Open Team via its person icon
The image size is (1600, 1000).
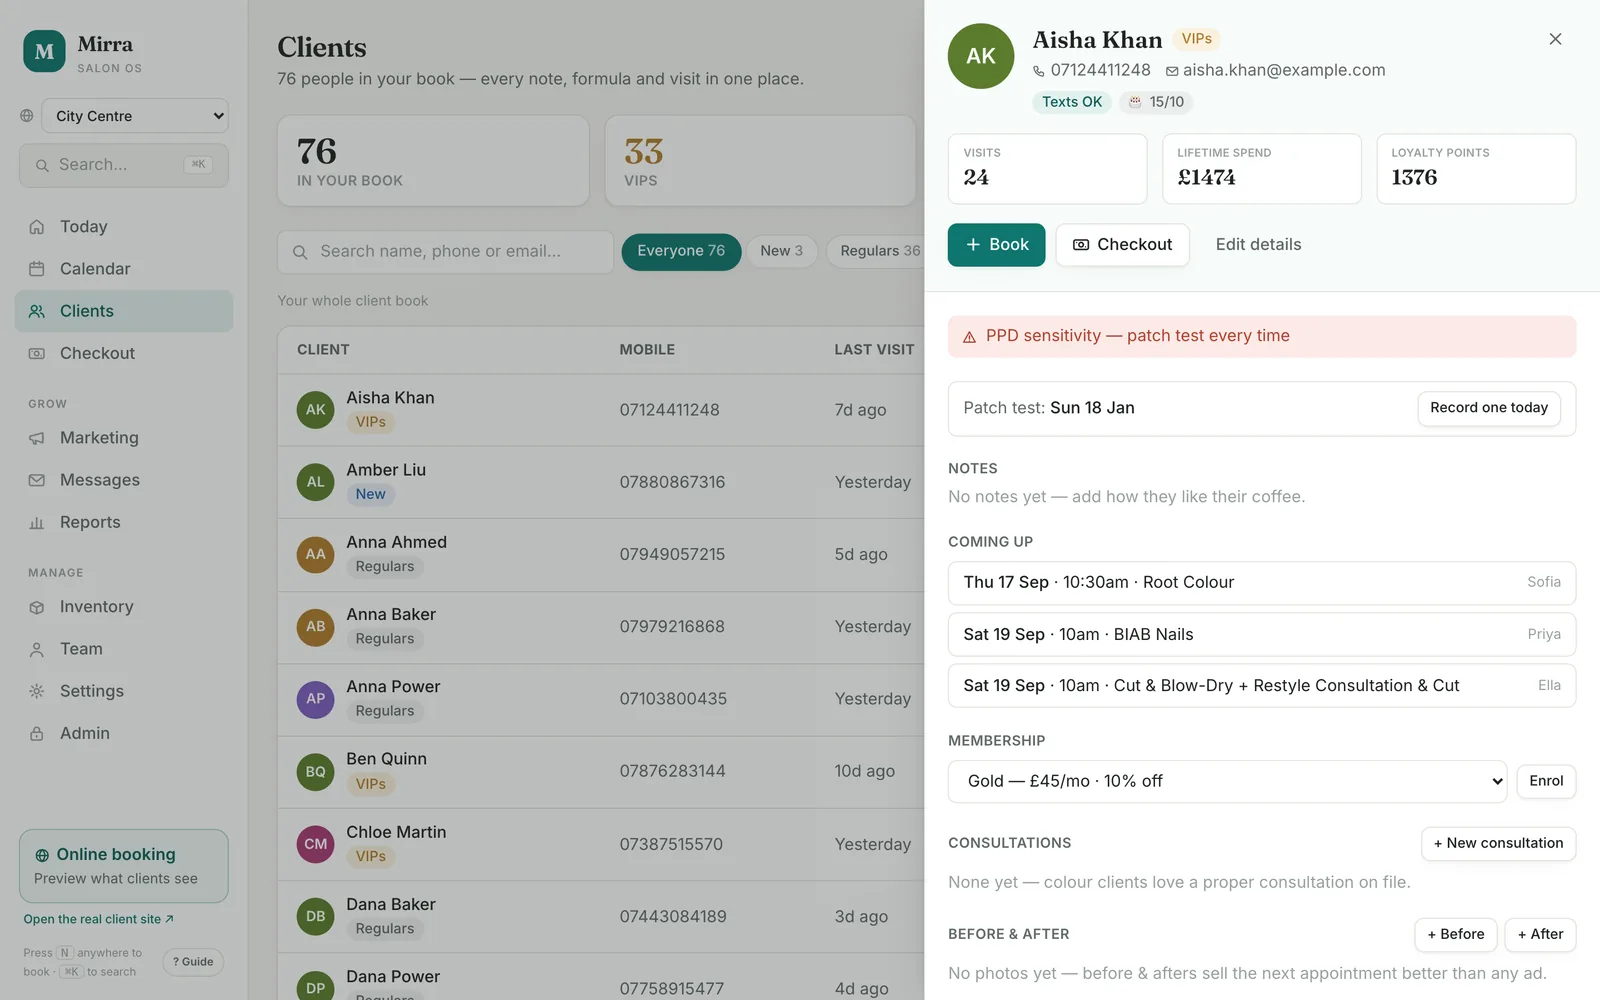point(37,649)
